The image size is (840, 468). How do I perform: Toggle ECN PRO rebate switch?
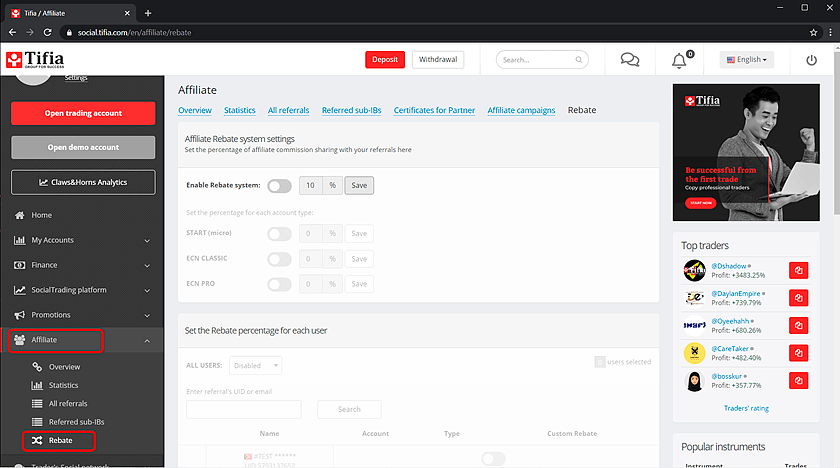[279, 284]
